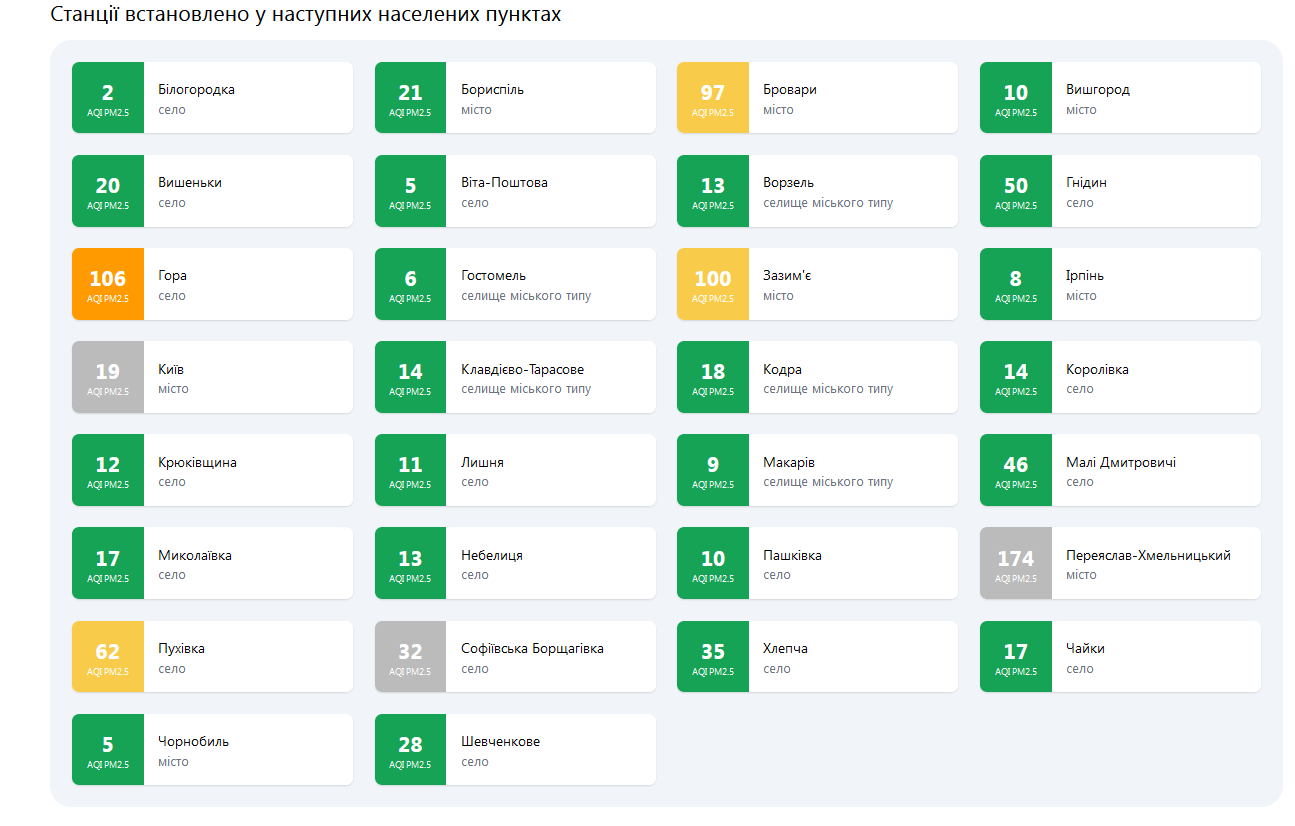Open the Ірпінь city station
The width and height of the screenshot is (1295, 826).
point(1119,284)
